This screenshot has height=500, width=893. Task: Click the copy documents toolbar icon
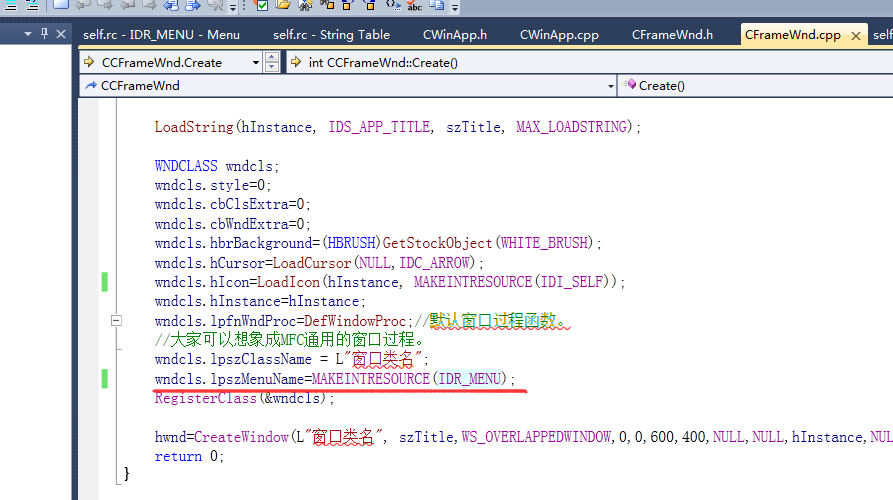point(437,5)
